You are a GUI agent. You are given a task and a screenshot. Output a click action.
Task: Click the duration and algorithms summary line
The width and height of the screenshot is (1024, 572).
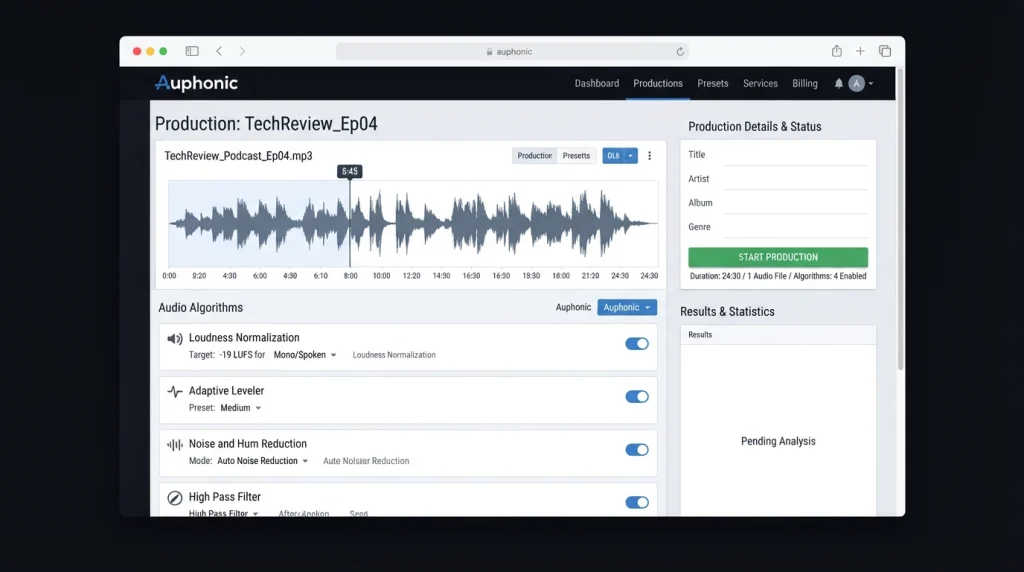[x=778, y=276]
